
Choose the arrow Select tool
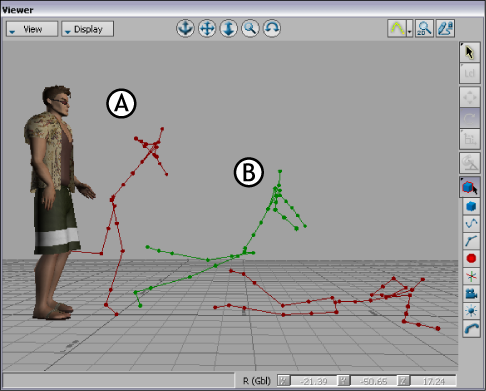(470, 52)
